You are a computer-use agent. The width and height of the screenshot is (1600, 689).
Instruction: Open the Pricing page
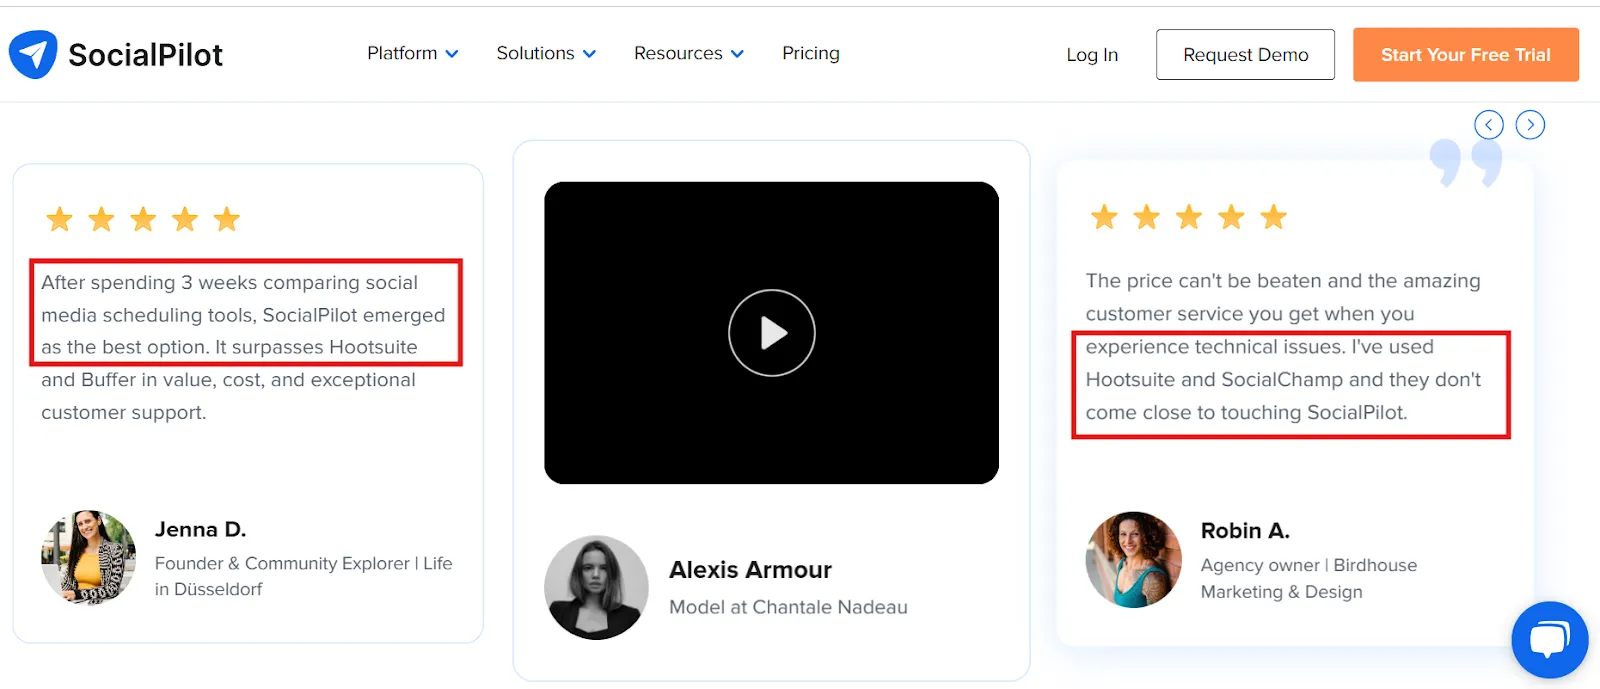(x=811, y=53)
